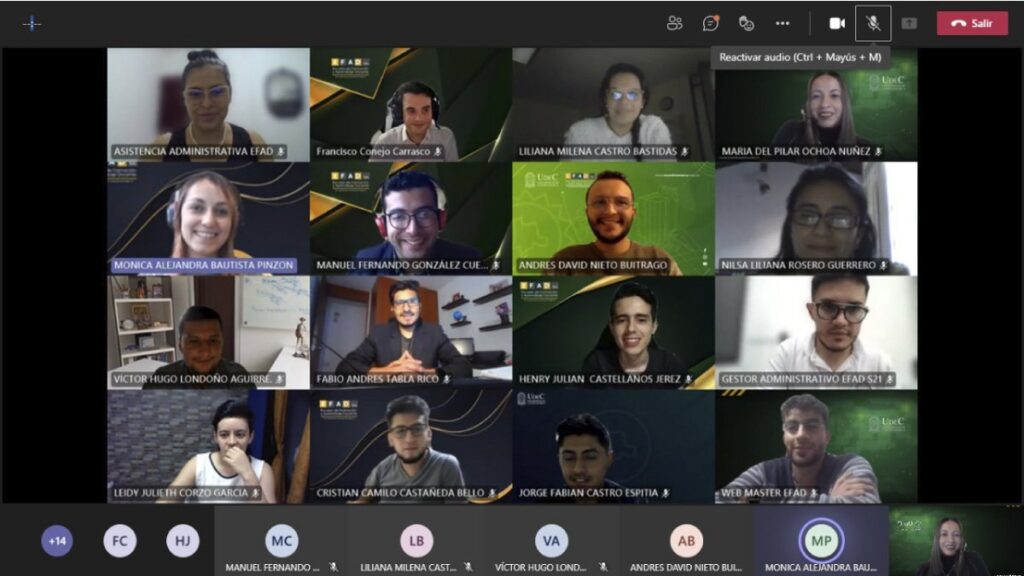Viewport: 1024px width, 576px height.
Task: Click the MC avatar for Manuel Fernando
Action: pos(281,541)
